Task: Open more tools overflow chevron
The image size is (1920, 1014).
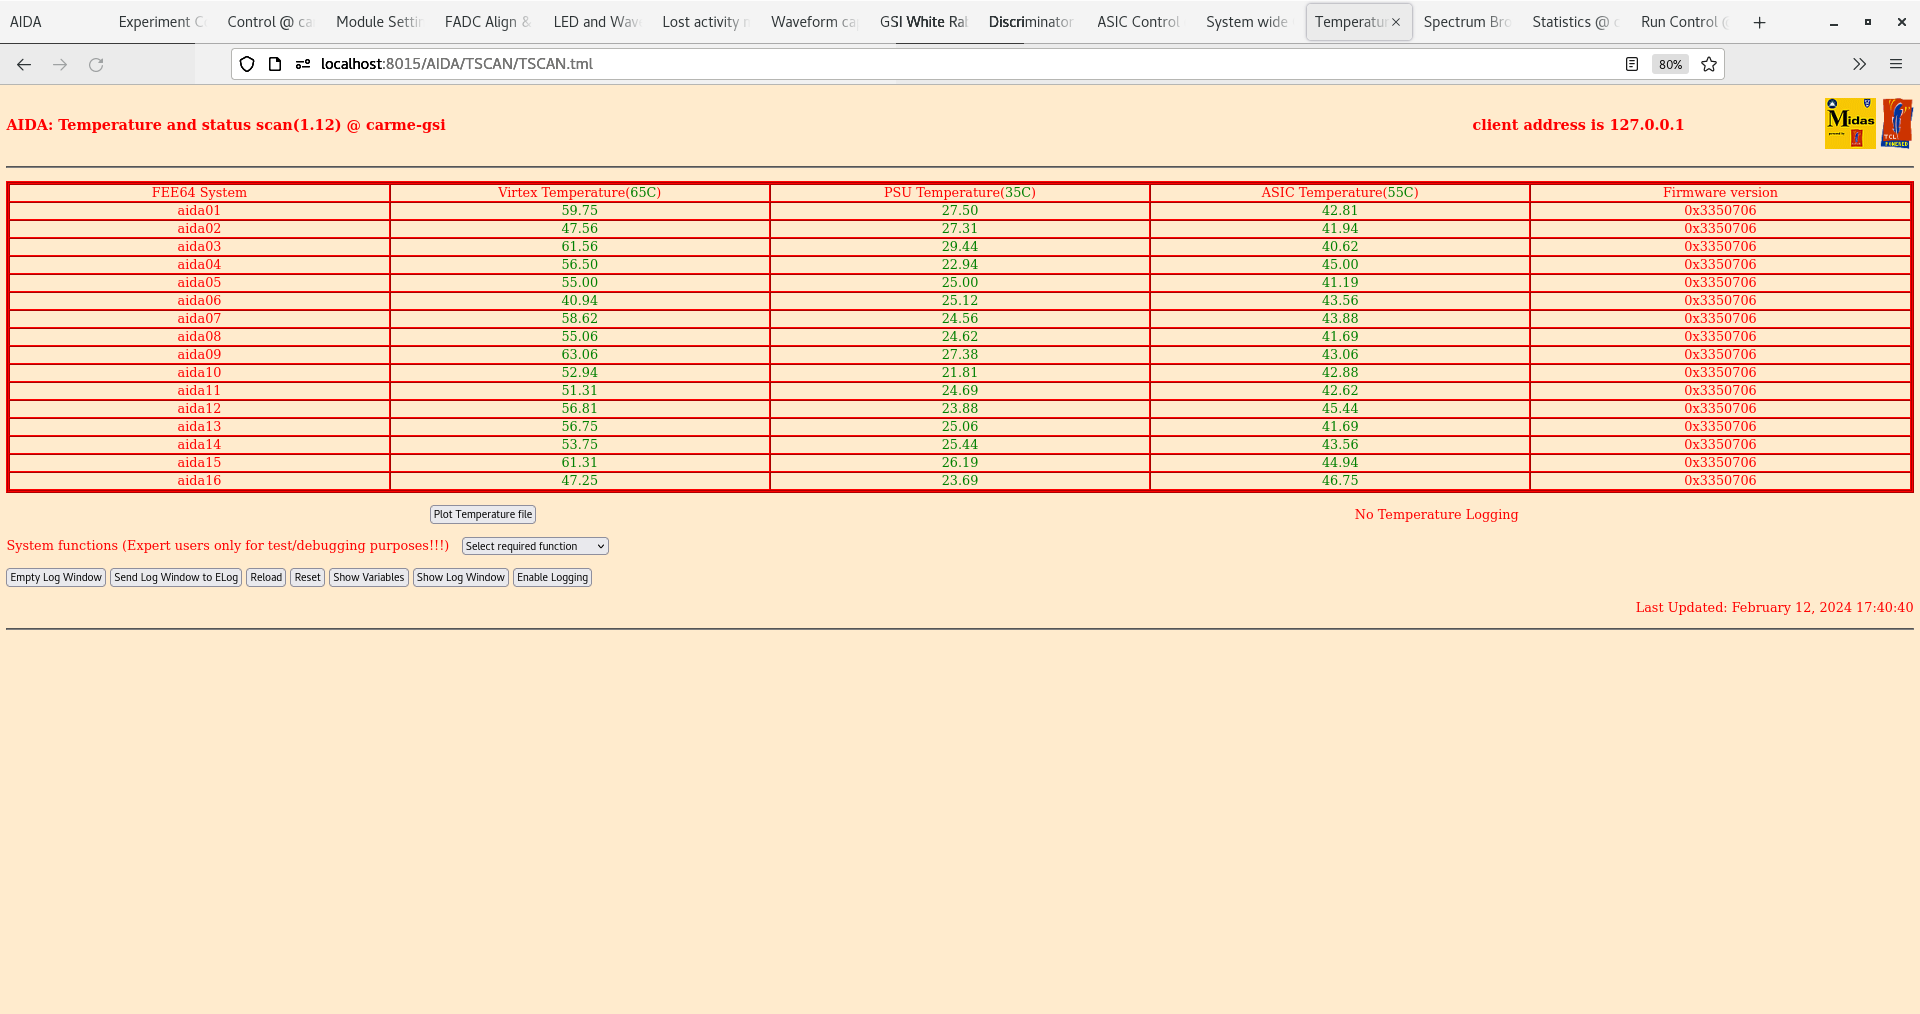Action: 1859,64
